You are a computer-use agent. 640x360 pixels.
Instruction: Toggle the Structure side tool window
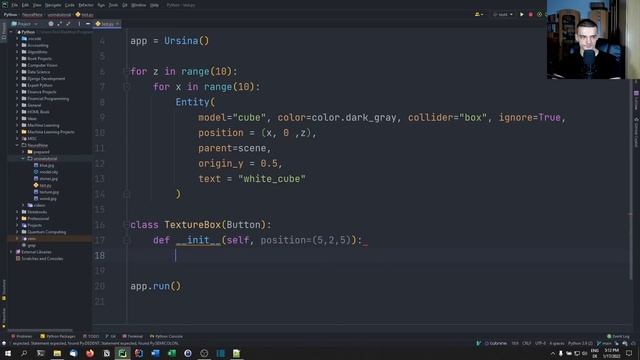click(4, 291)
